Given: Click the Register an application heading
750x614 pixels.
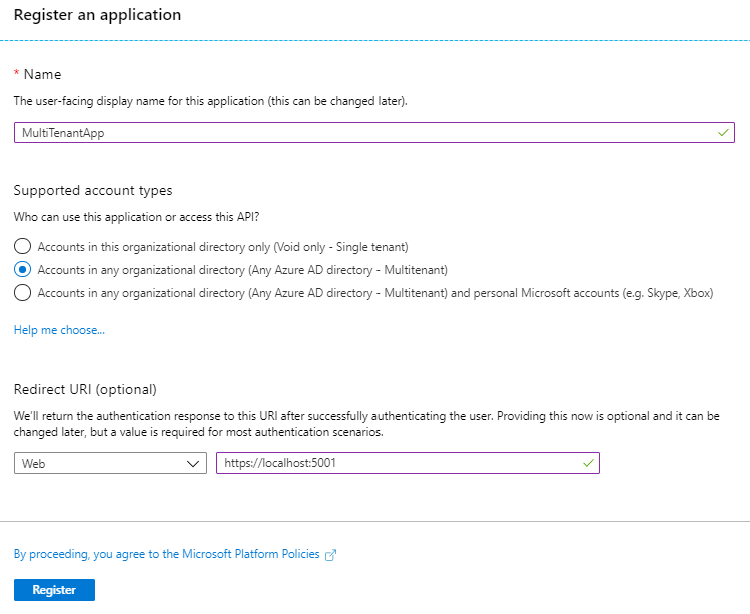Looking at the screenshot, I should pos(98,15).
